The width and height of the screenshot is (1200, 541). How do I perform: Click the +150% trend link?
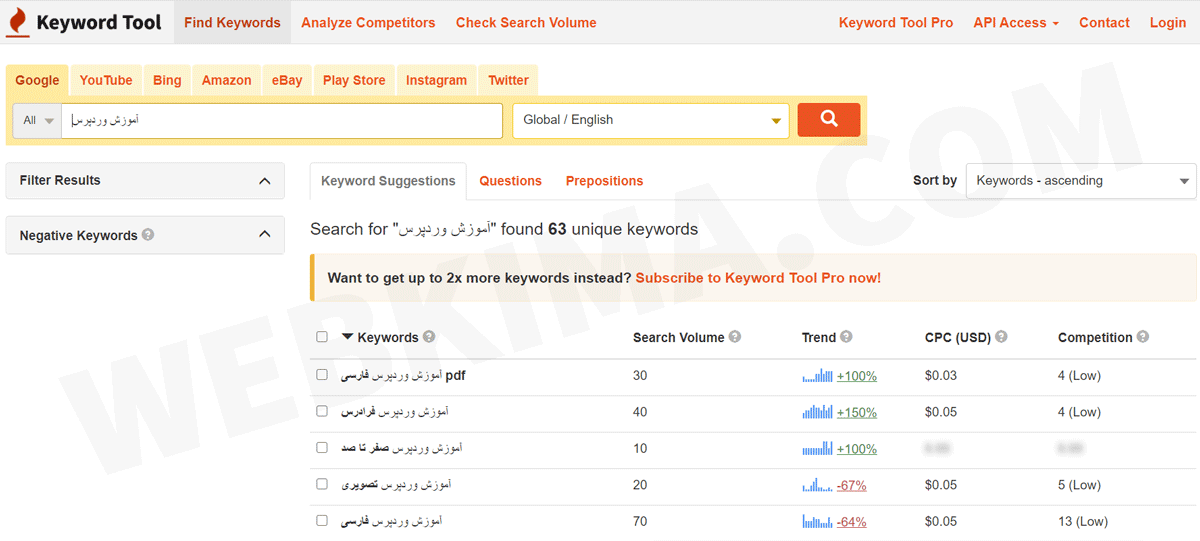[857, 412]
